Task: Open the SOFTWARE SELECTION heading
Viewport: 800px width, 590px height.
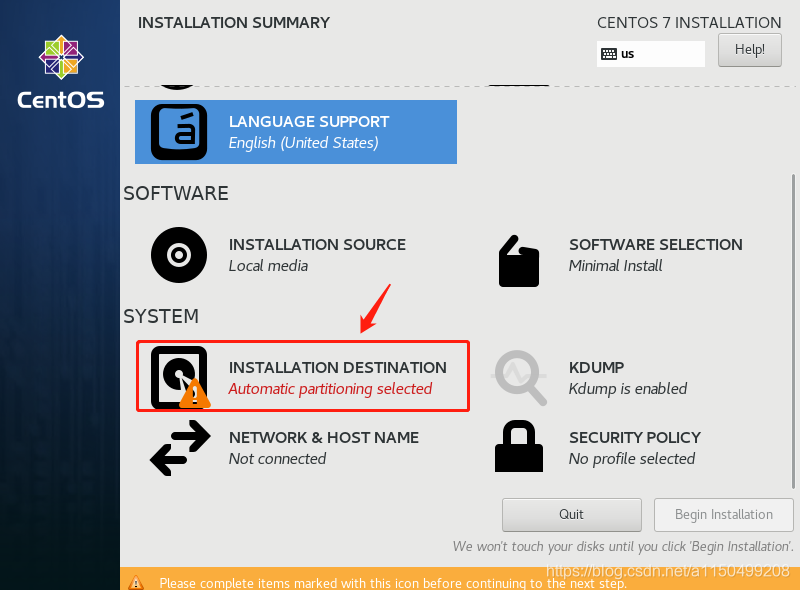Action: click(x=656, y=244)
